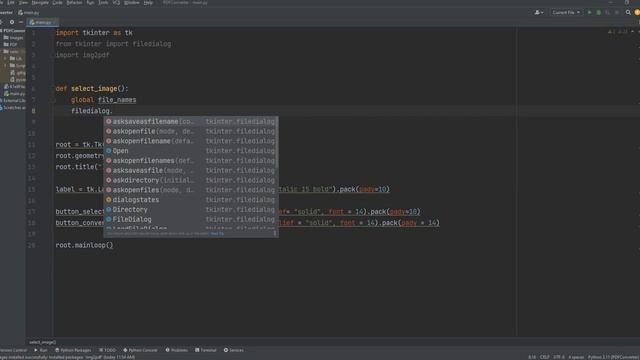Expand External Libraries in project tree

point(13,101)
